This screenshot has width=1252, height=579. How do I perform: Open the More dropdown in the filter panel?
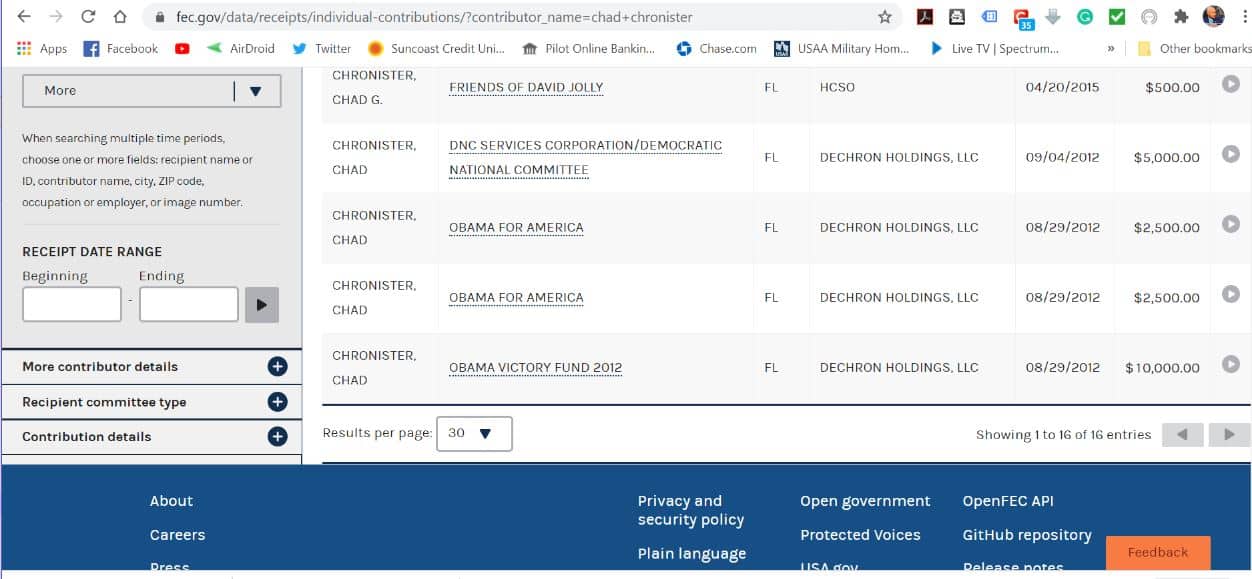pos(152,90)
